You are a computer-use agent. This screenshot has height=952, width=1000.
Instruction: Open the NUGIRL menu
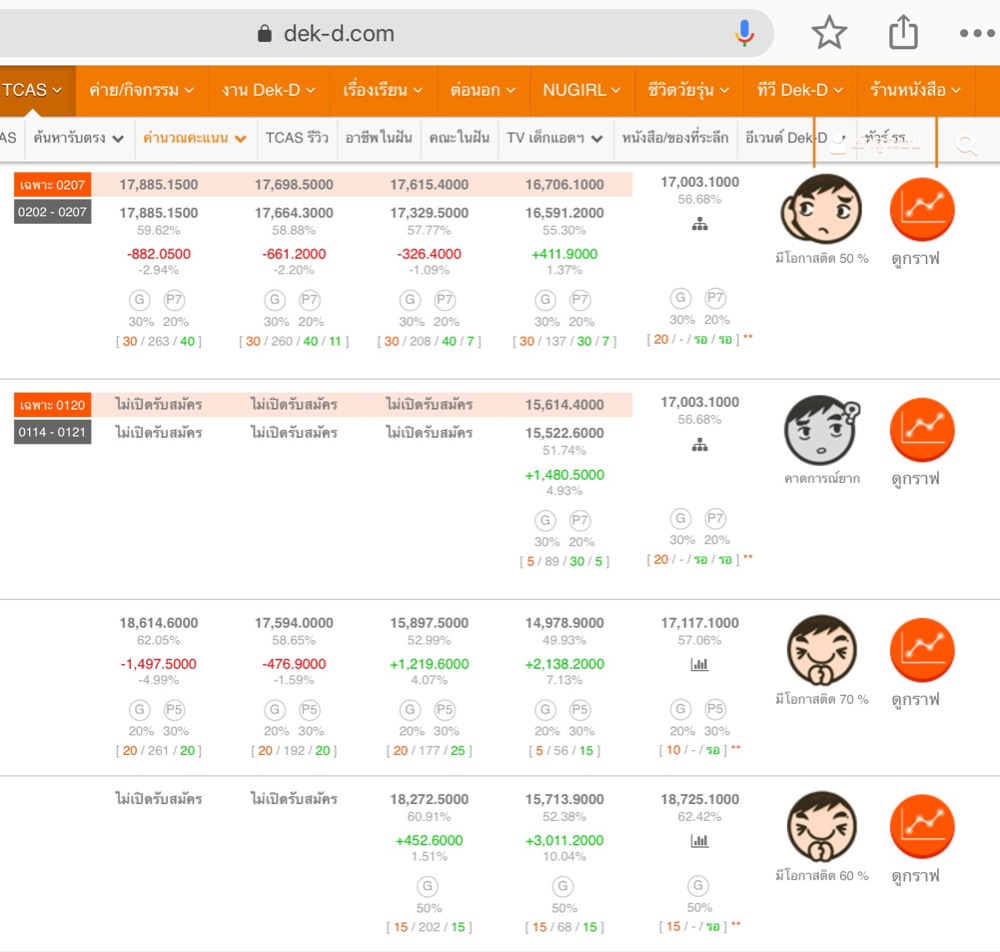point(582,90)
